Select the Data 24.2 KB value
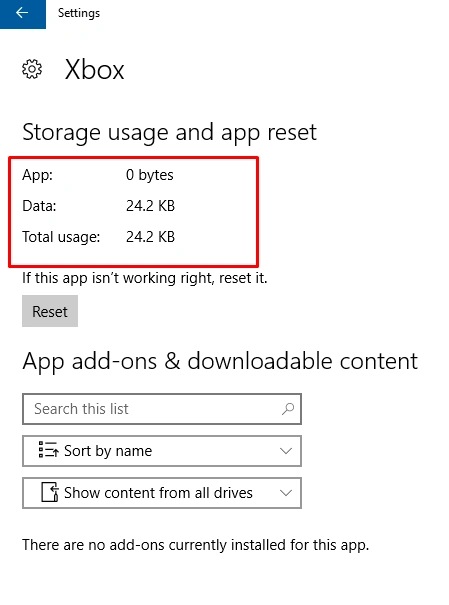 [x=150, y=206]
